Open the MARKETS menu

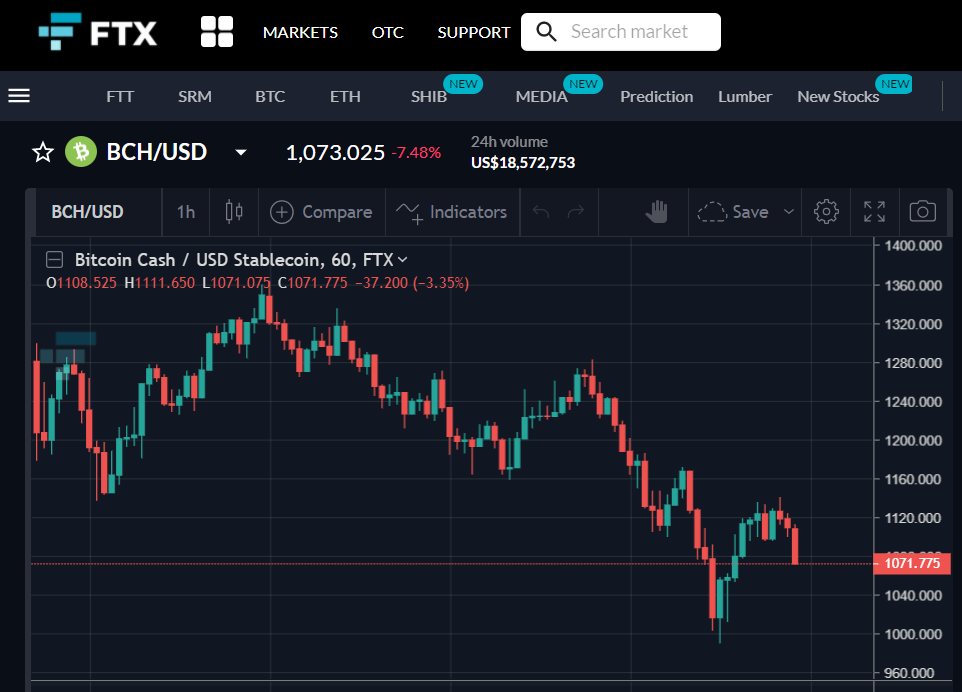(301, 32)
